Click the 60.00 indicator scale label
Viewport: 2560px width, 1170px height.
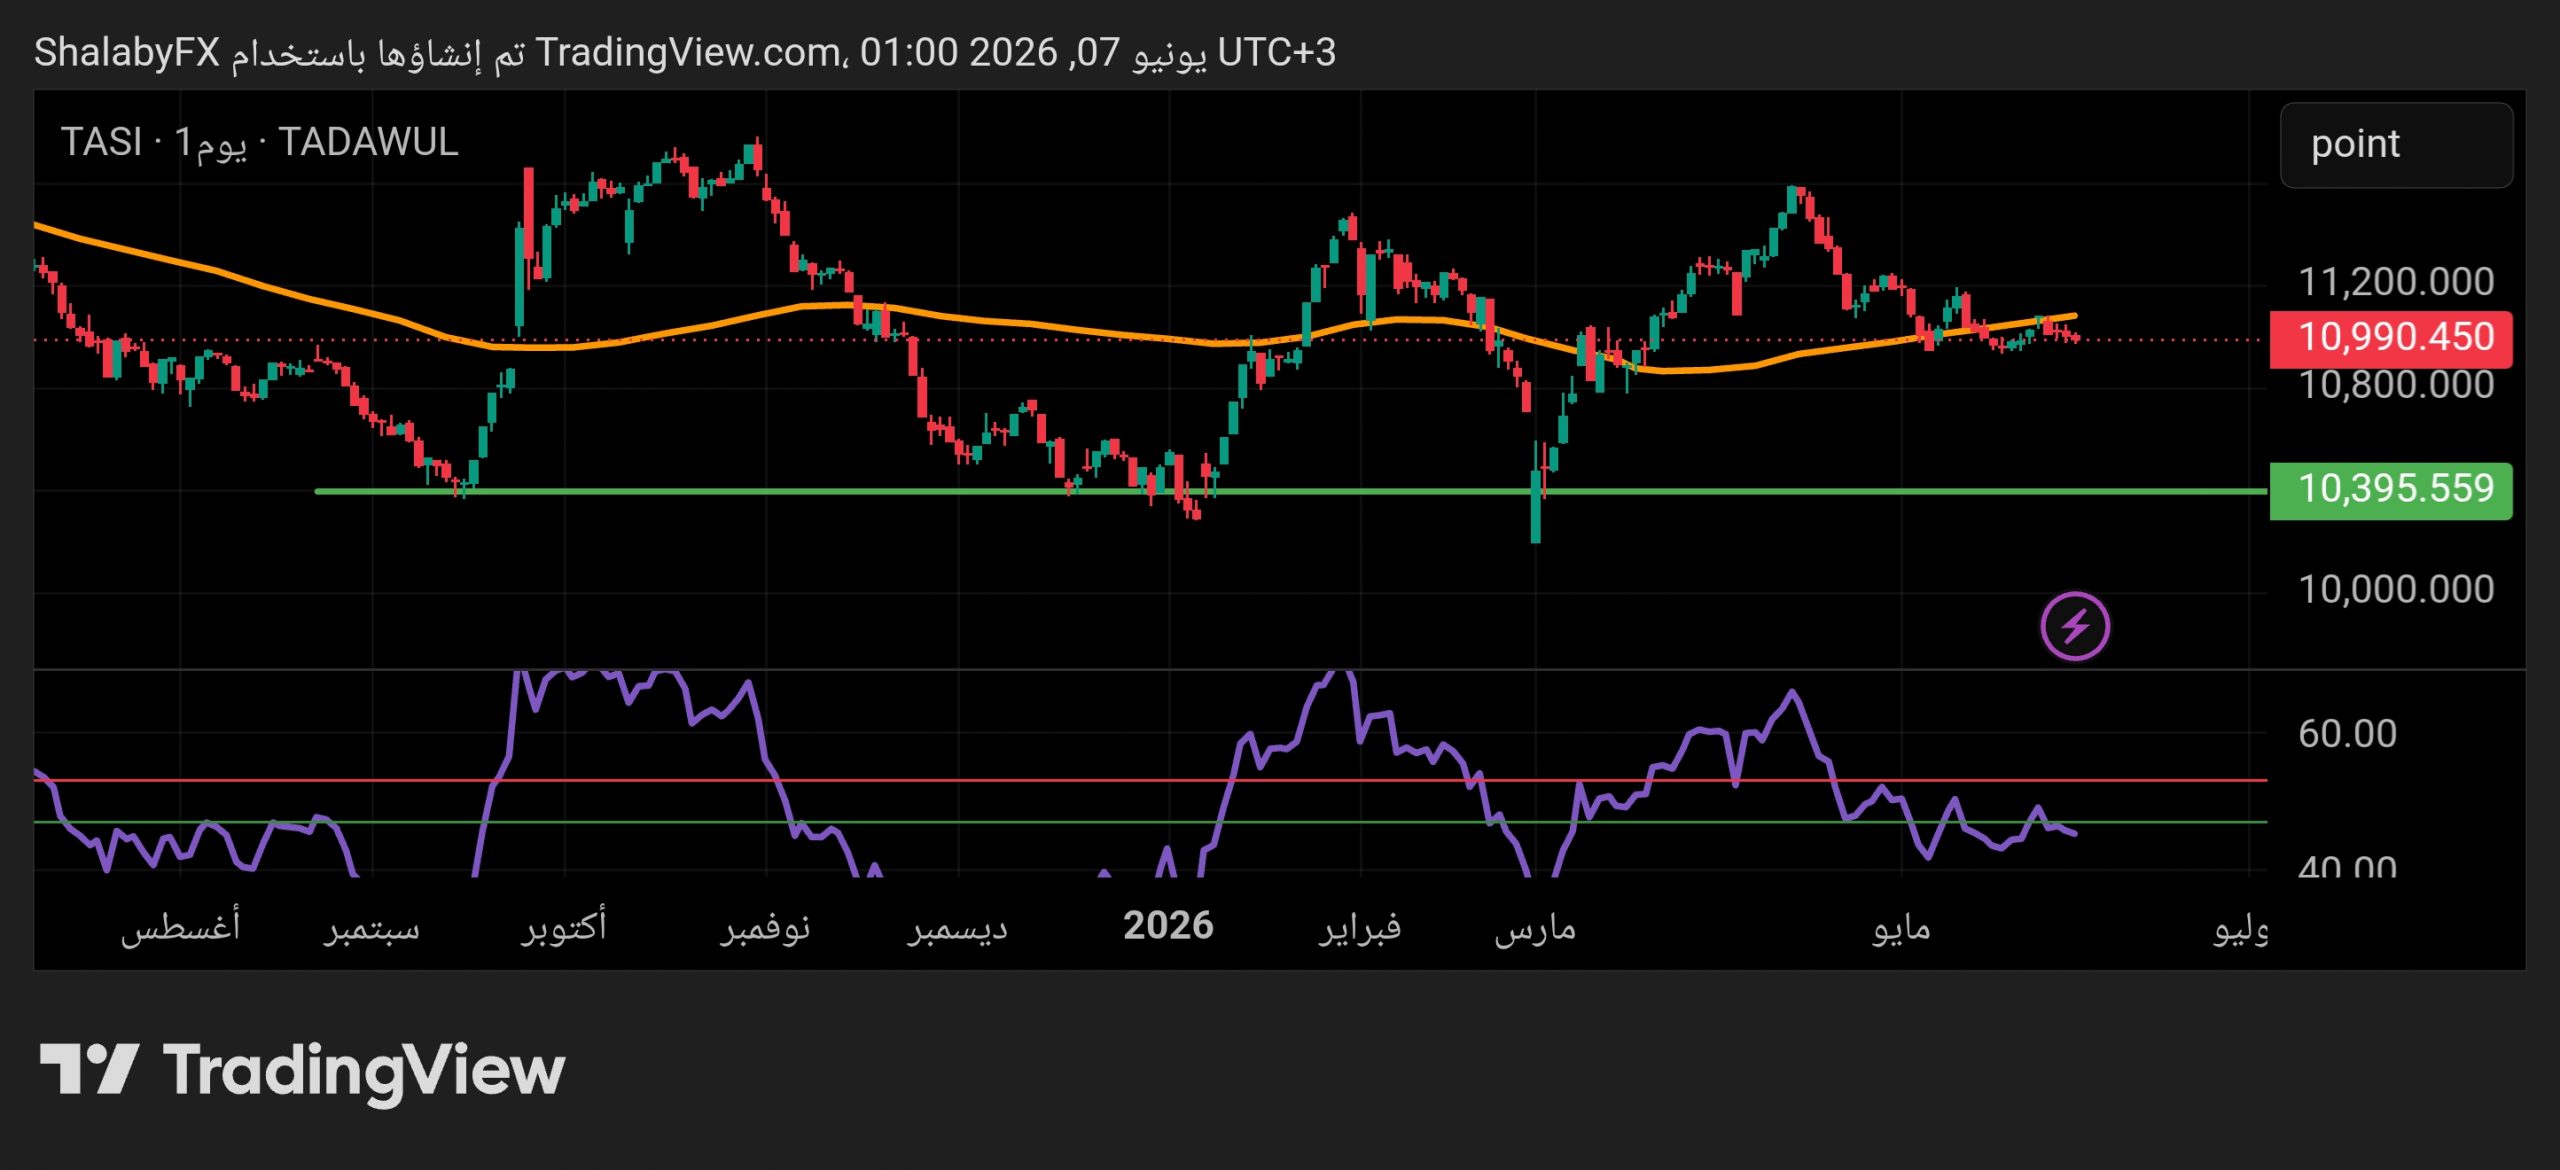pos(2347,734)
